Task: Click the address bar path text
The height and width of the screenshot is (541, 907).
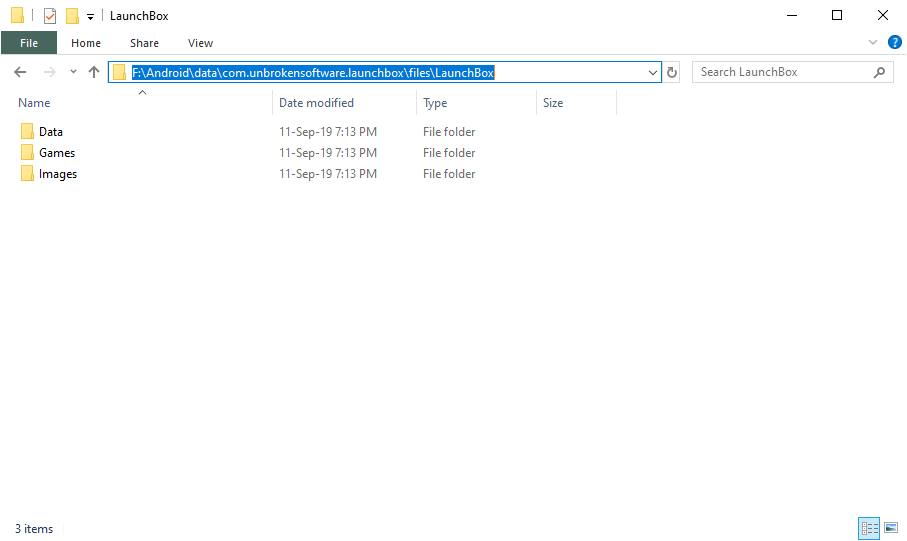Action: 313,72
